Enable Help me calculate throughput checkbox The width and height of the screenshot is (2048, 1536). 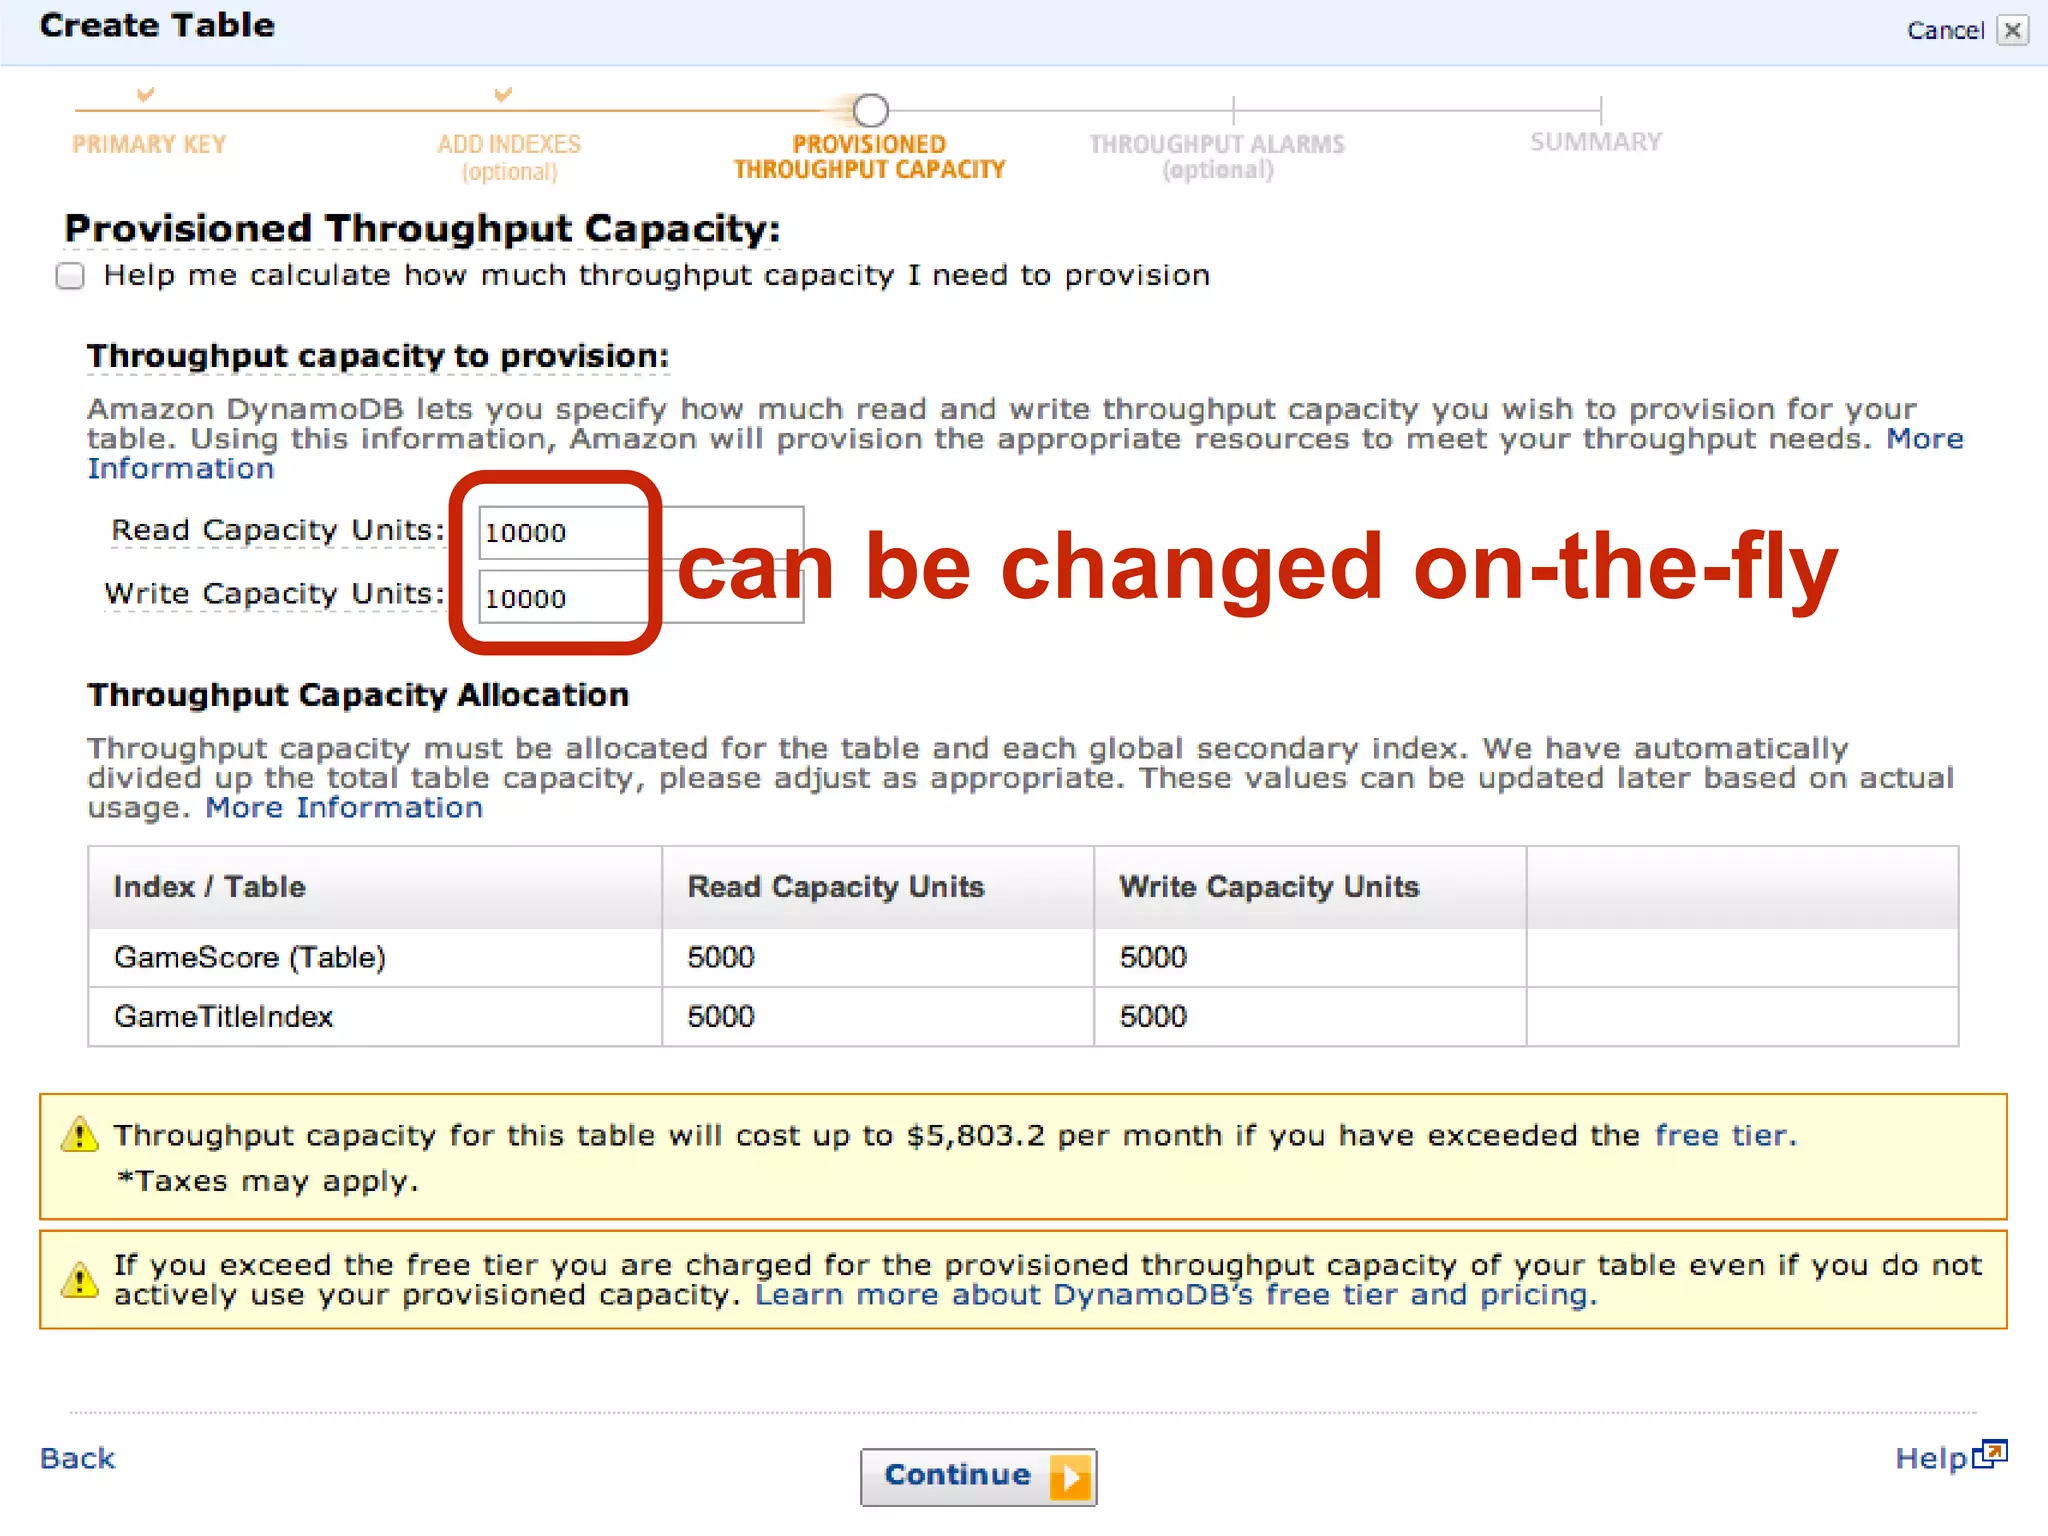70,276
